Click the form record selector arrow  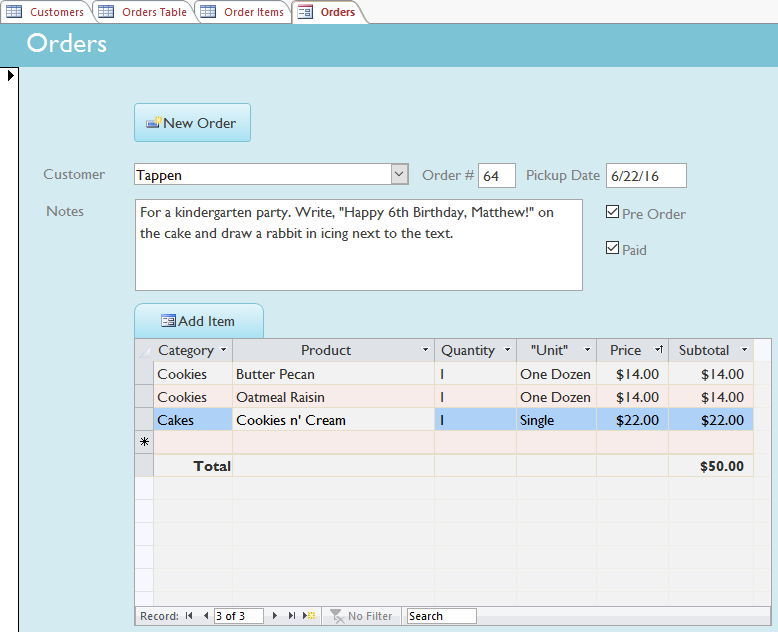pos(11,76)
